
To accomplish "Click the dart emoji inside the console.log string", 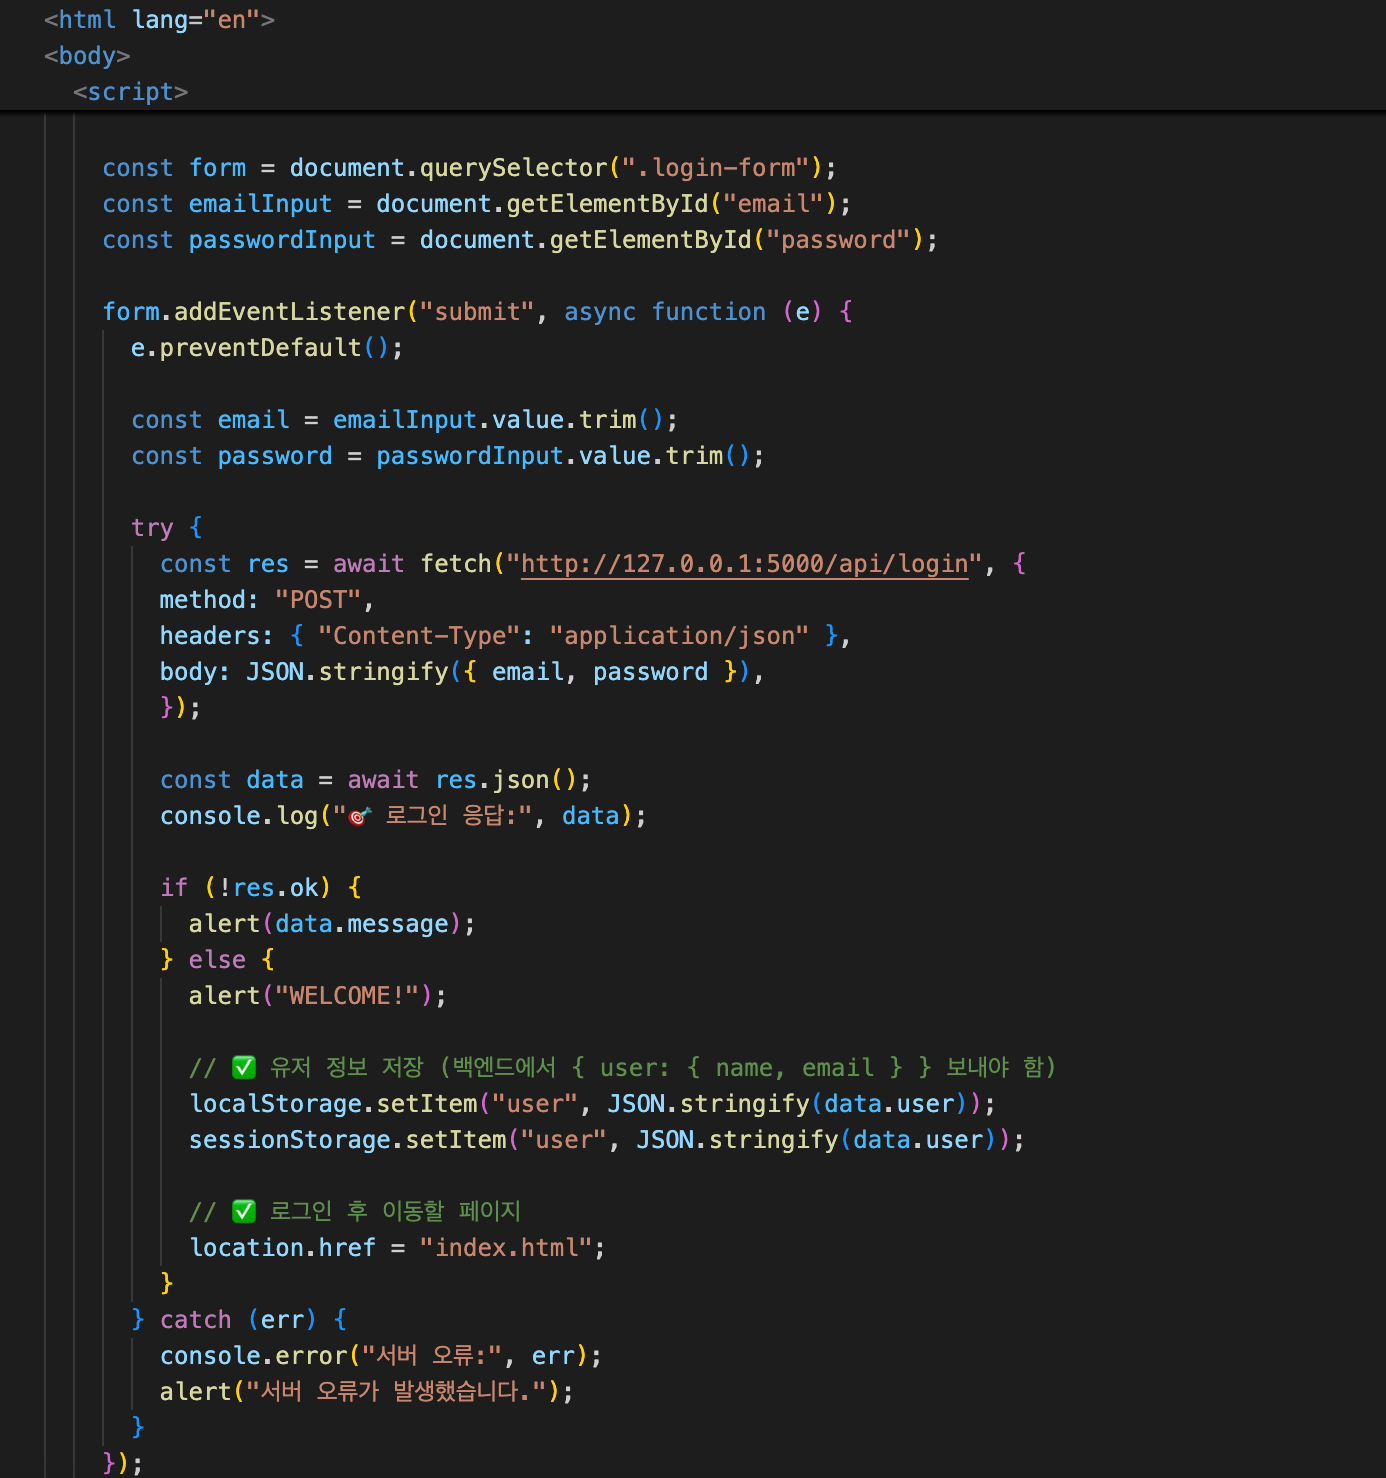I will [359, 816].
